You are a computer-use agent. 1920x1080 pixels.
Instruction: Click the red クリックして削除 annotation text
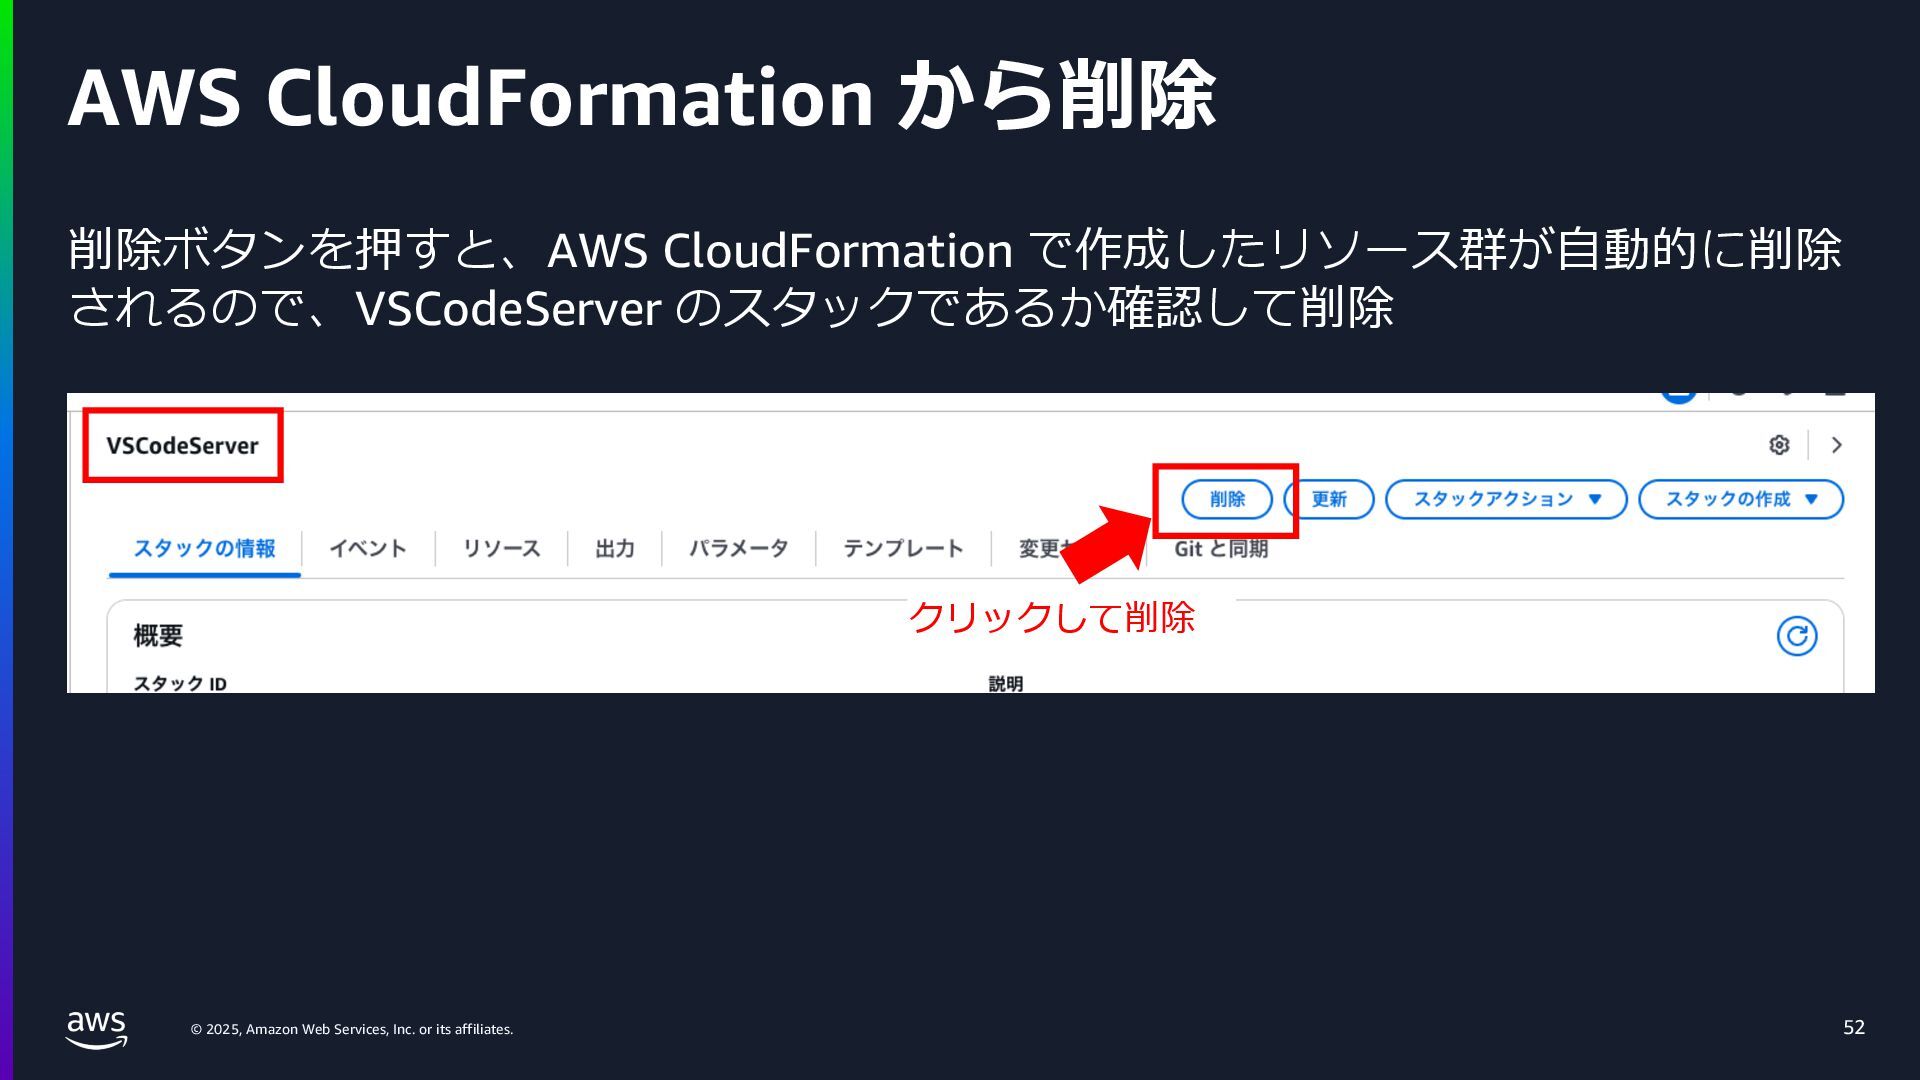point(1051,617)
